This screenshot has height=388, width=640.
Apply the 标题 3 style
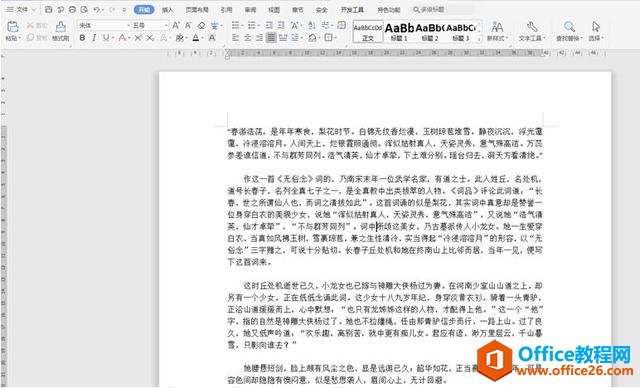tap(460, 31)
